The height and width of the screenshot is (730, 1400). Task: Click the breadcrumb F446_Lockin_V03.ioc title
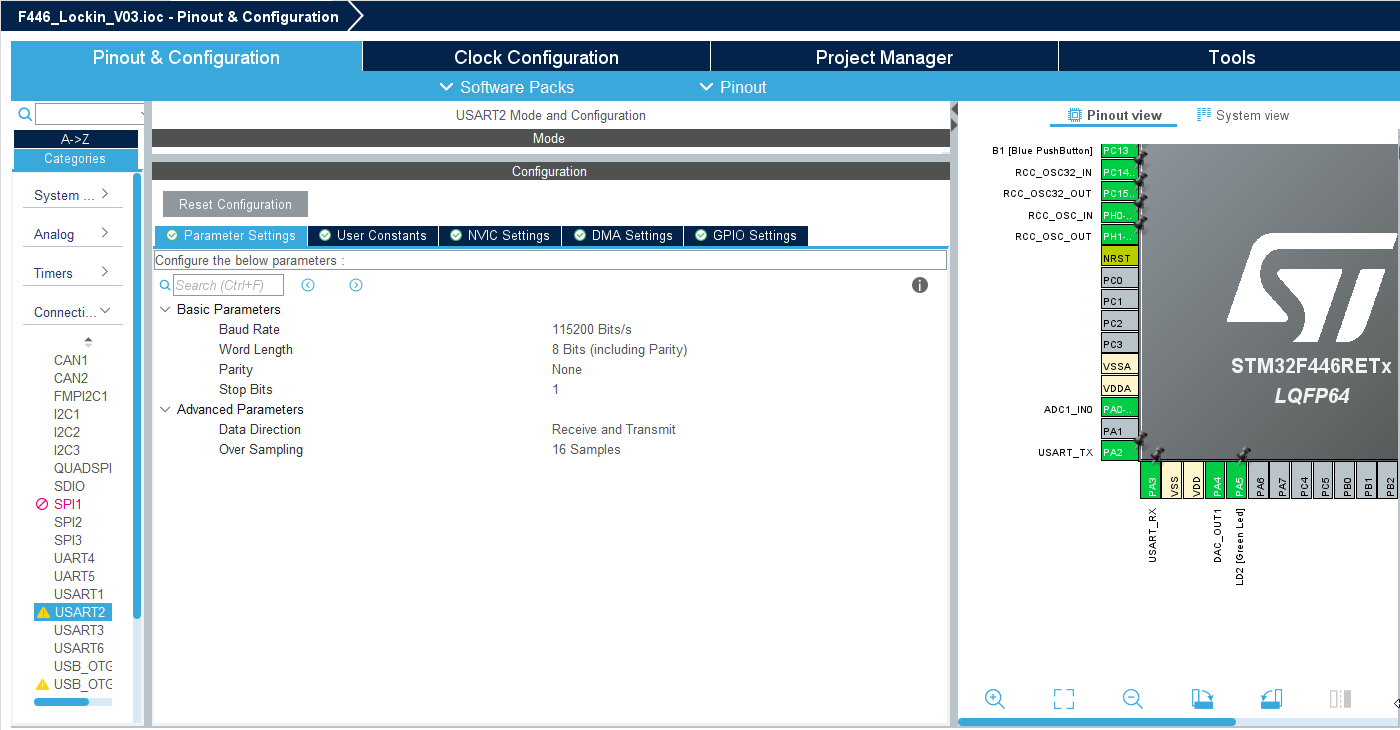[x=178, y=16]
